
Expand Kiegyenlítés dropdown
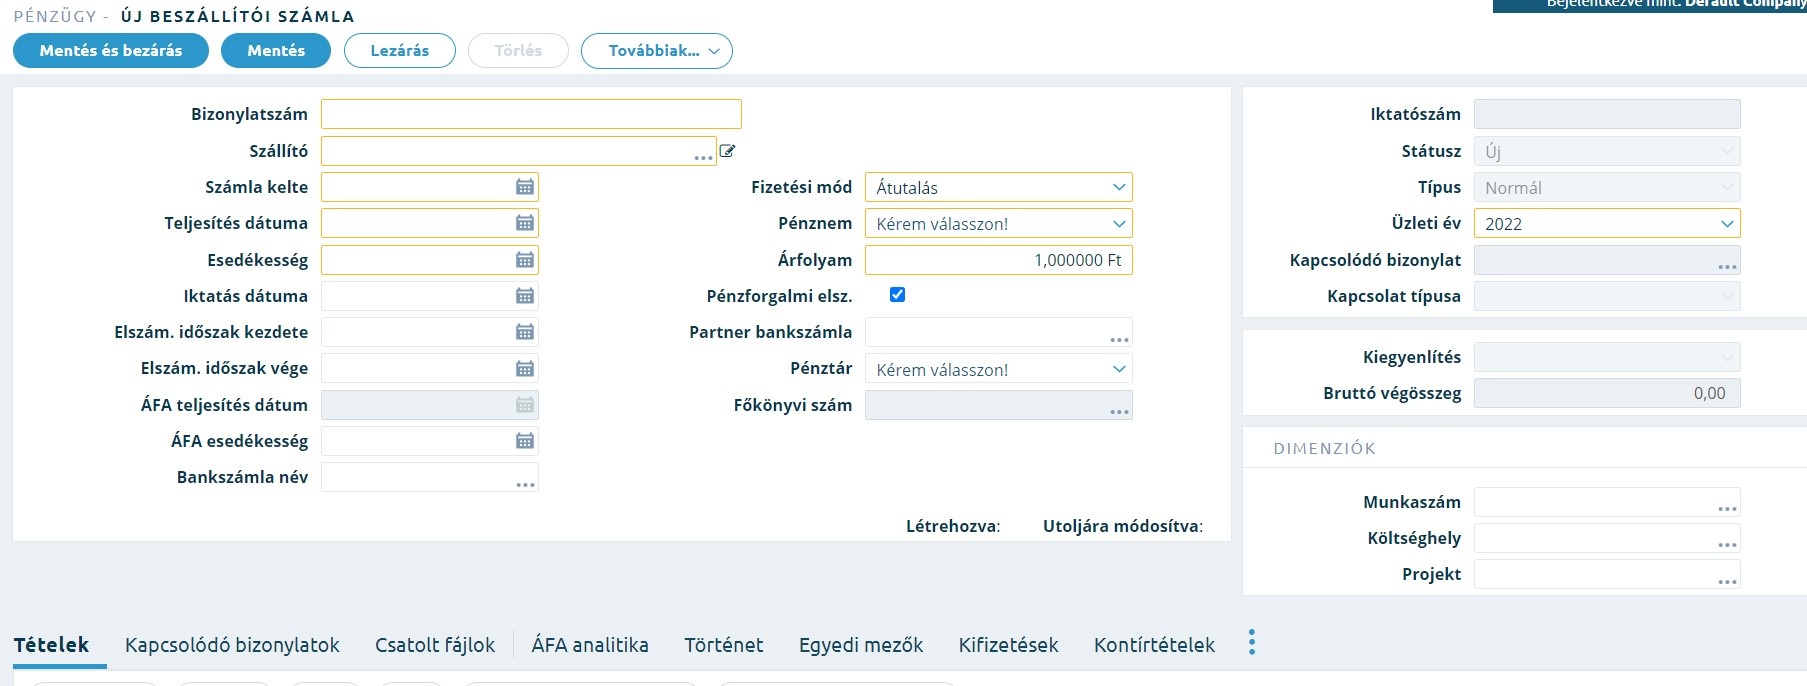tap(1727, 357)
